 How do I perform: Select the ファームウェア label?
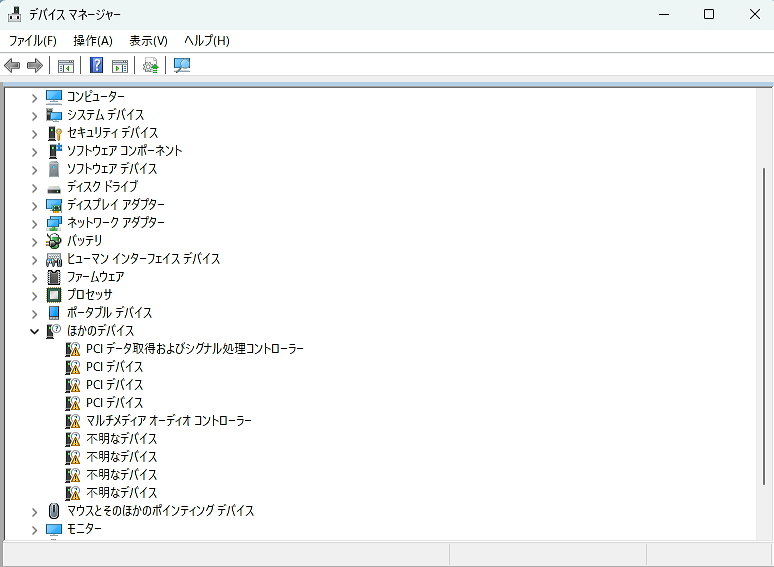coord(96,277)
